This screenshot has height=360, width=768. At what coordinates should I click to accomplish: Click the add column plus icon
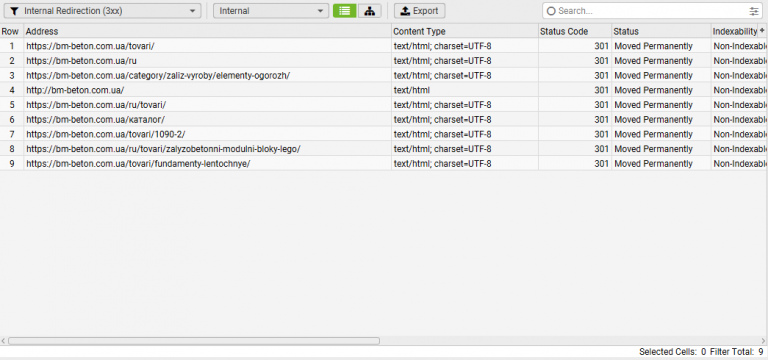[762, 30]
